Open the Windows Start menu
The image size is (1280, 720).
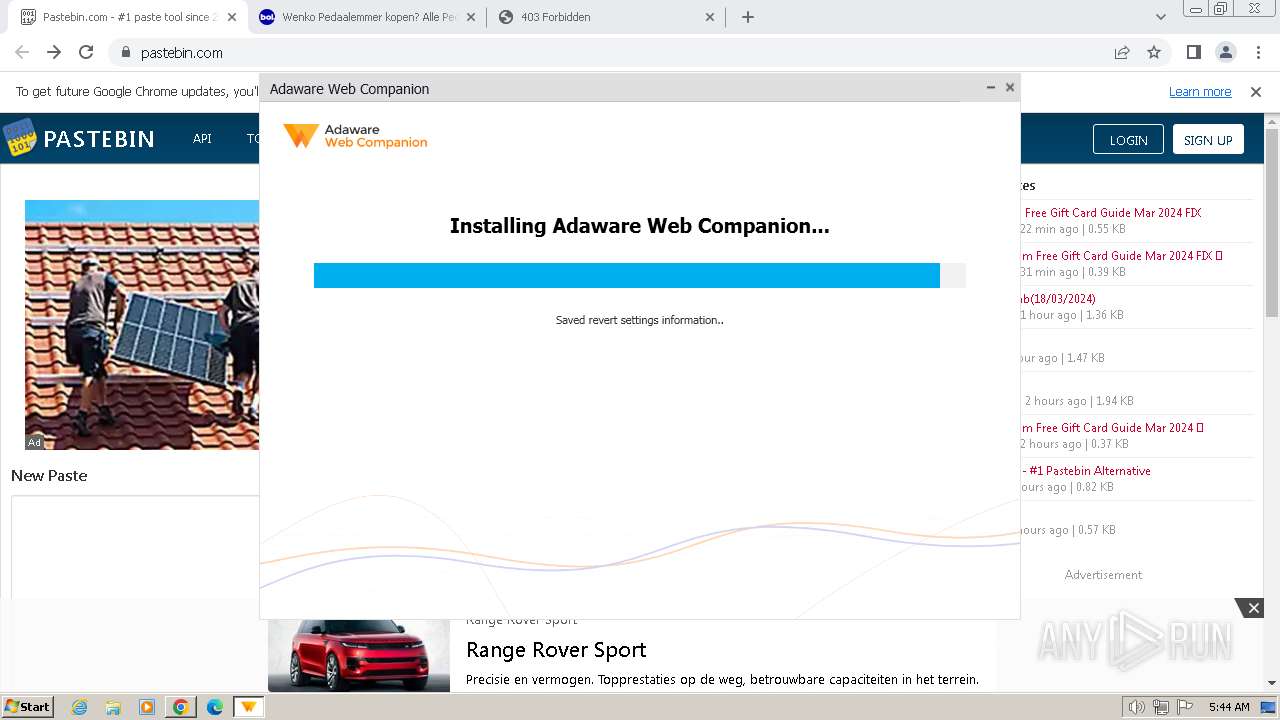(27, 707)
